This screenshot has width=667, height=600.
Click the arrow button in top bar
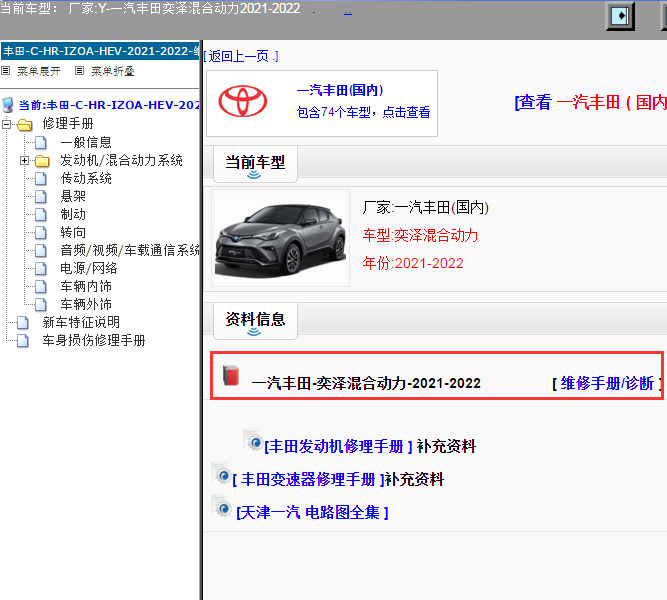tap(620, 17)
